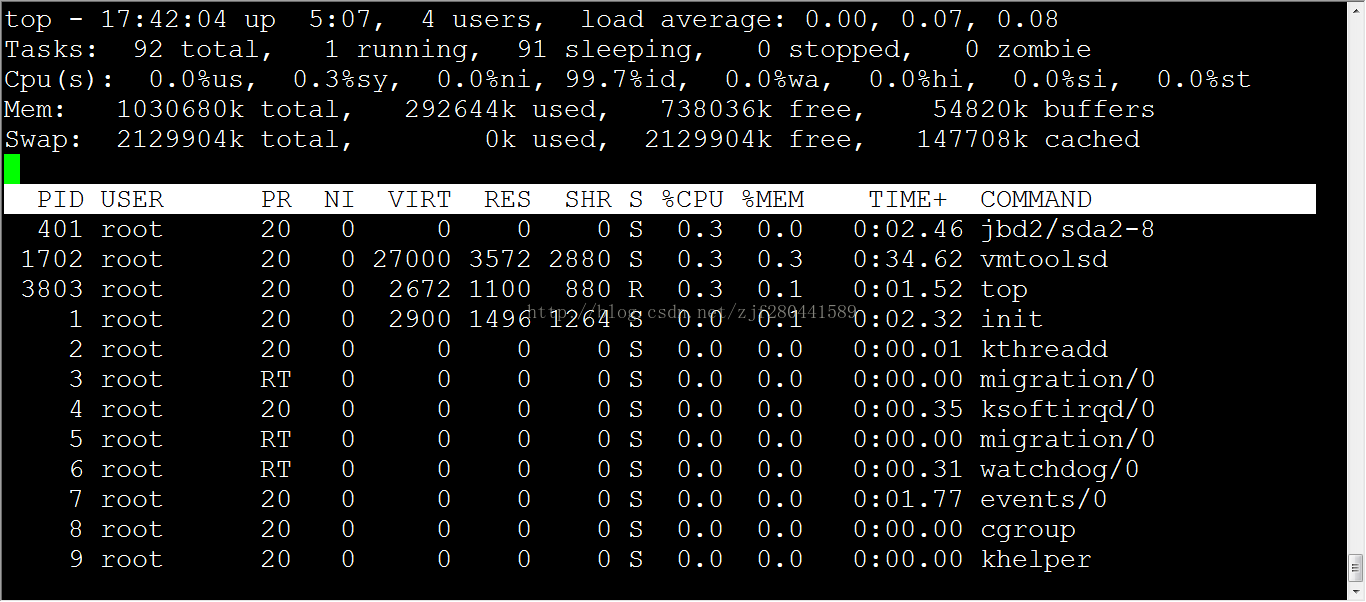Click the 0.0%st CPU value

[x=1204, y=79]
